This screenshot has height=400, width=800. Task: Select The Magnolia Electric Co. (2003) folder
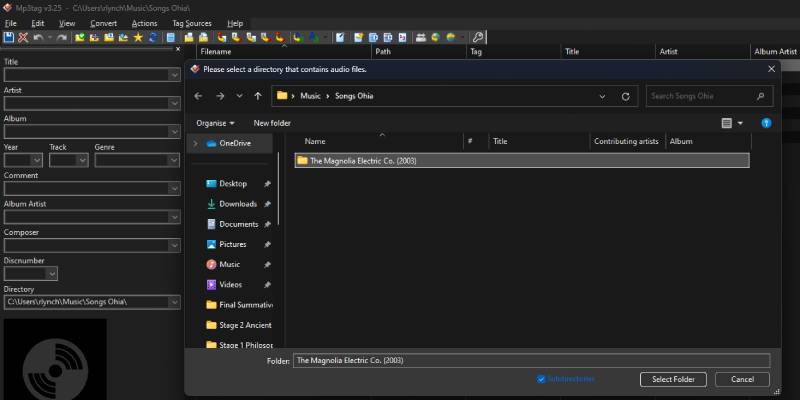tap(522, 161)
